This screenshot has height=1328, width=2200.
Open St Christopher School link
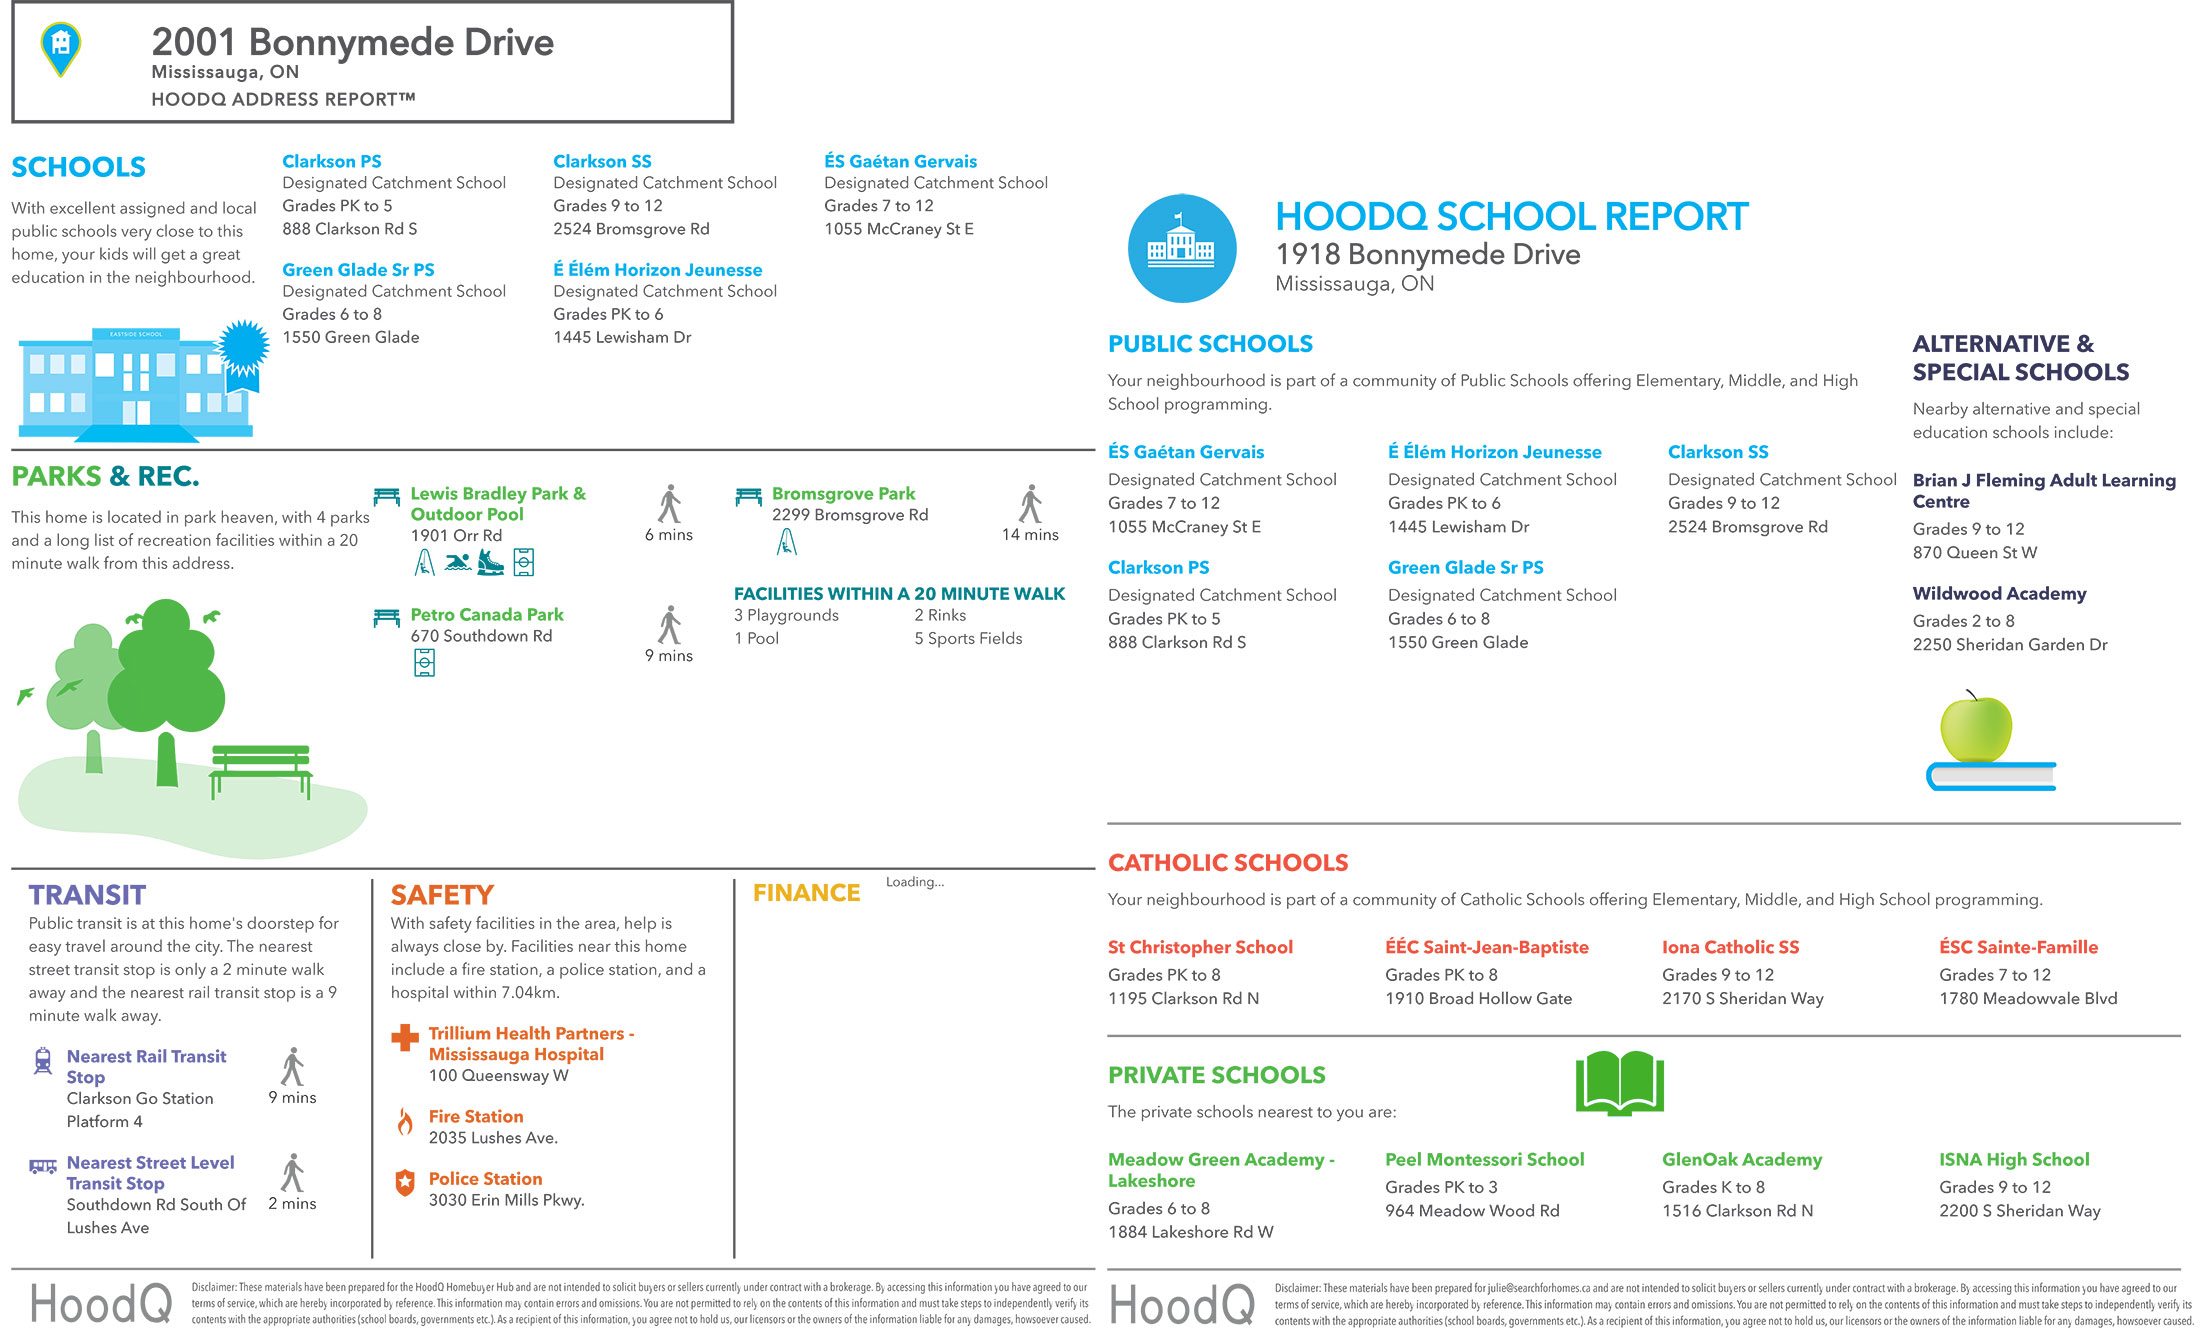click(1200, 947)
